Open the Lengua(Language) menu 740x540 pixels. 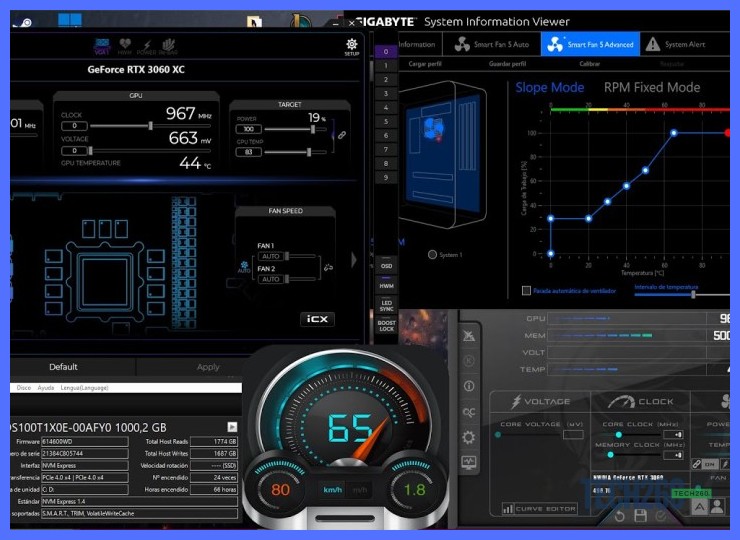click(84, 388)
